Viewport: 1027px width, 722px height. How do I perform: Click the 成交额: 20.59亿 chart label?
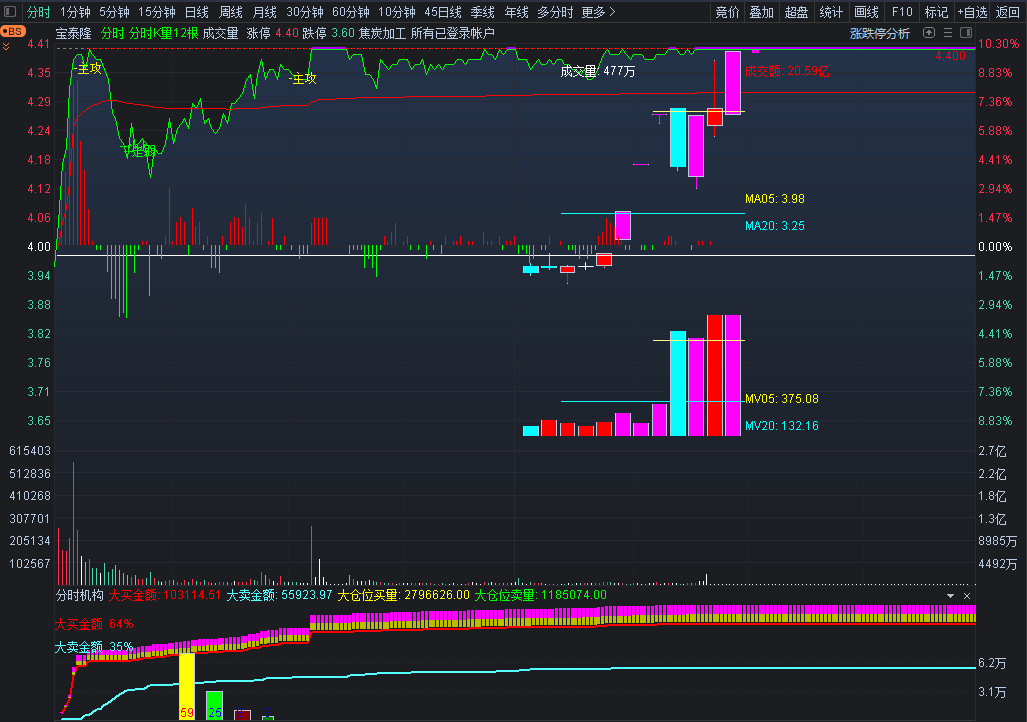coord(787,71)
